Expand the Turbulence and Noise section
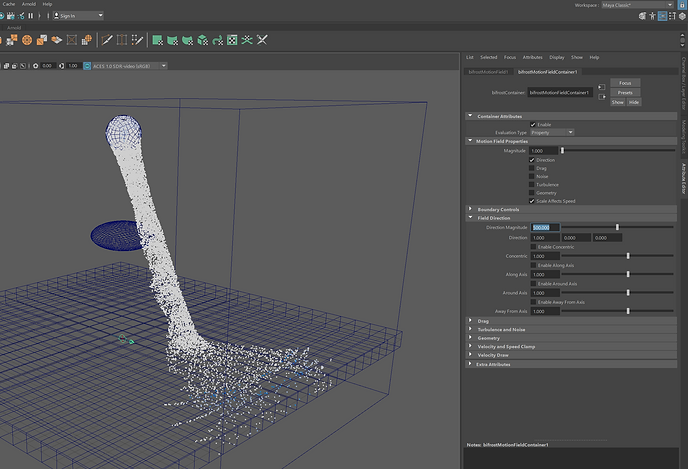 tap(470, 329)
